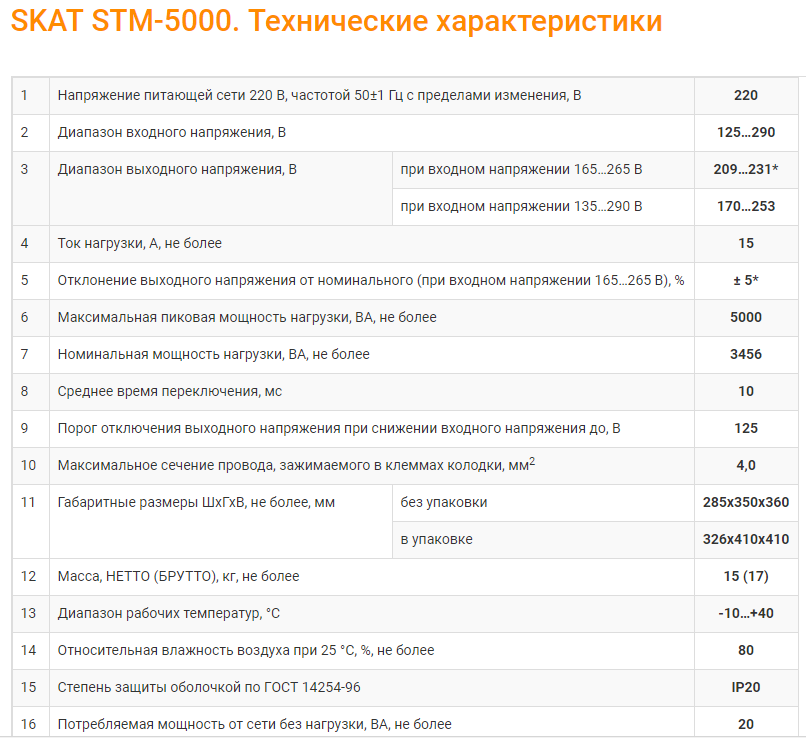Select the 5000 peak power value
The height and width of the screenshot is (738, 806).
pyautogui.click(x=745, y=317)
